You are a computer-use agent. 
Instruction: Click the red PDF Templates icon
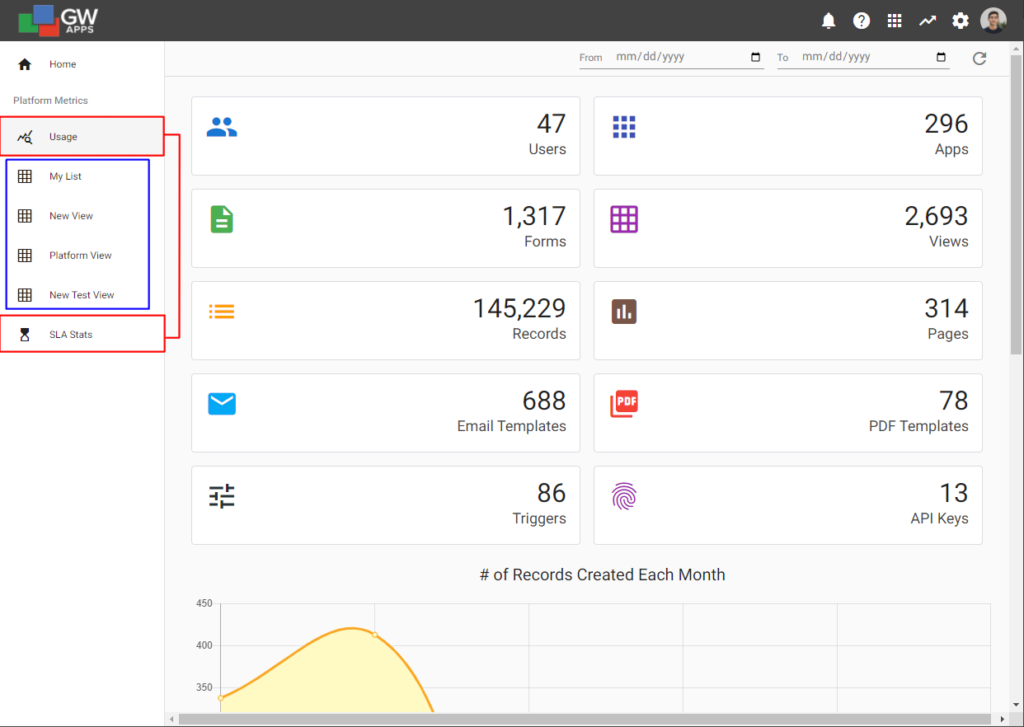(x=624, y=404)
